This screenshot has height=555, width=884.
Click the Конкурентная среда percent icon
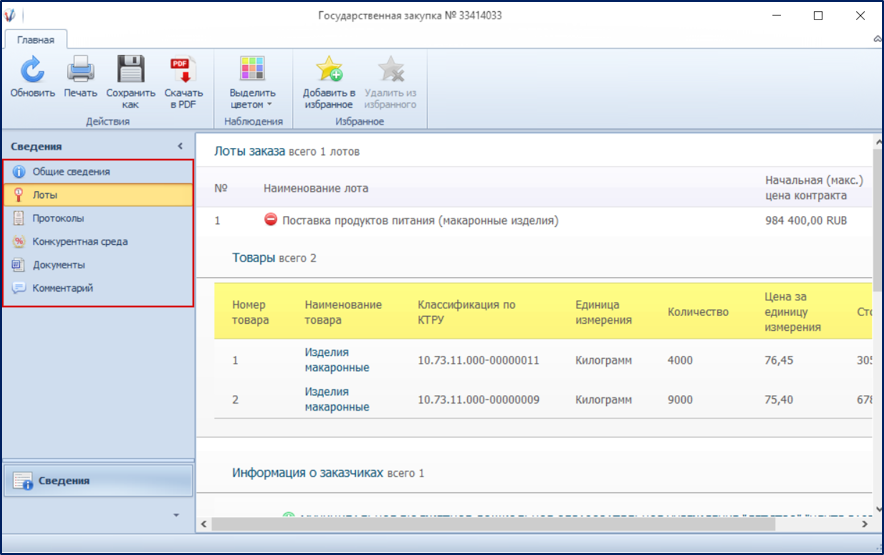[x=19, y=241]
